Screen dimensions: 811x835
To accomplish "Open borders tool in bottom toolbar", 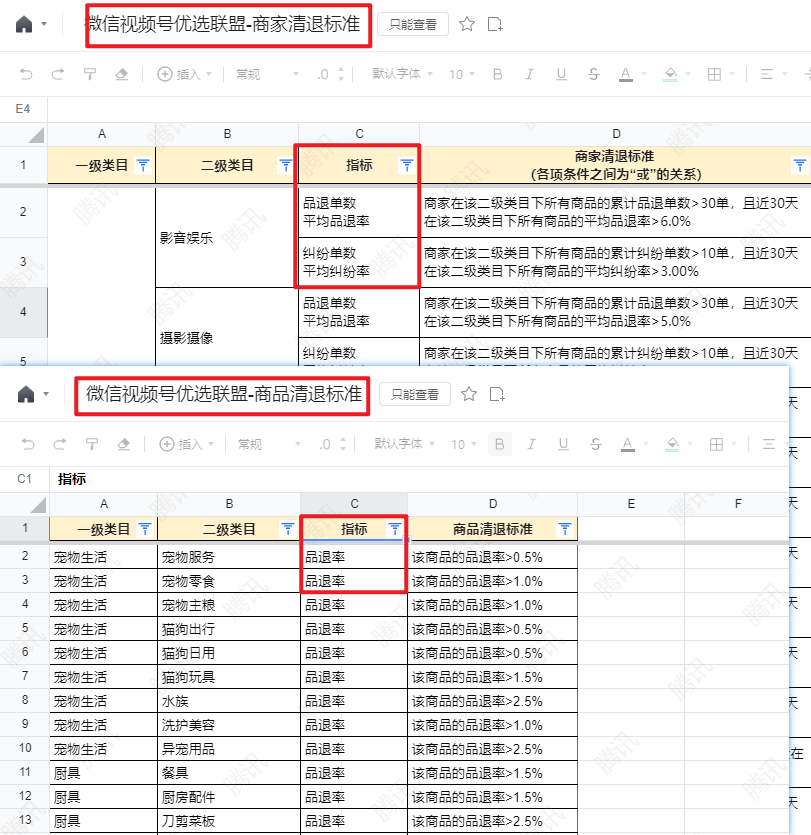I will 717,444.
